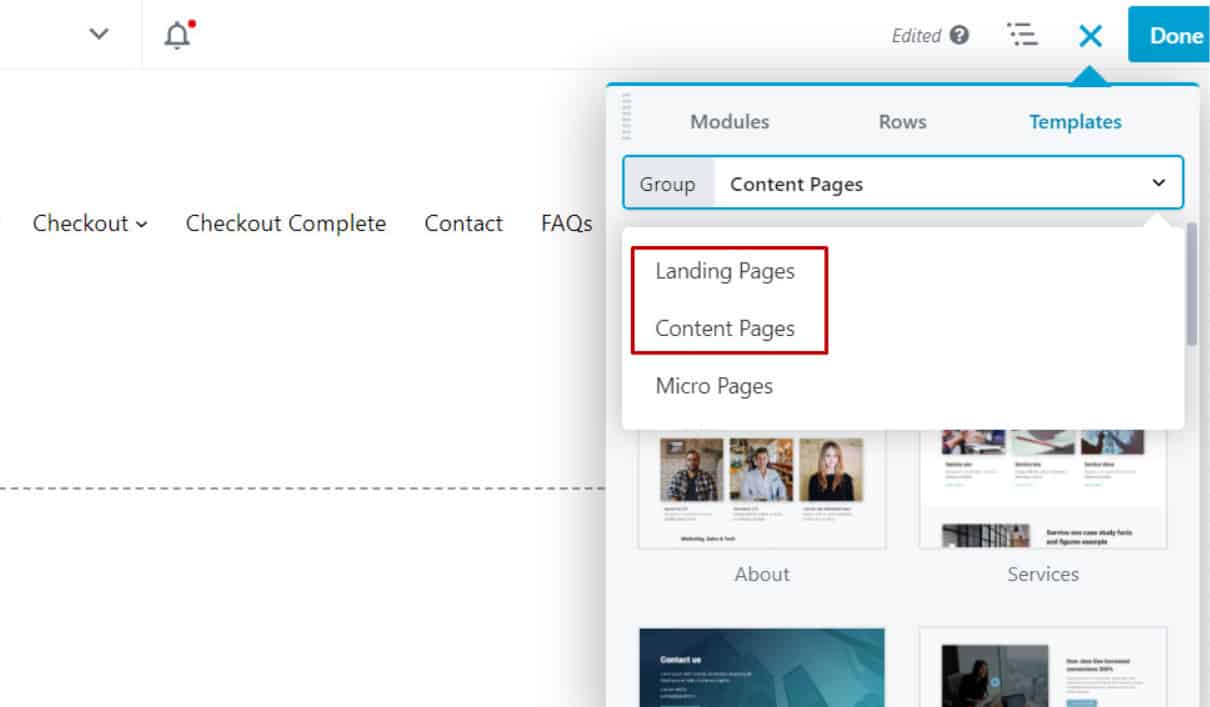Choose Landing Pages from group list

tap(725, 271)
